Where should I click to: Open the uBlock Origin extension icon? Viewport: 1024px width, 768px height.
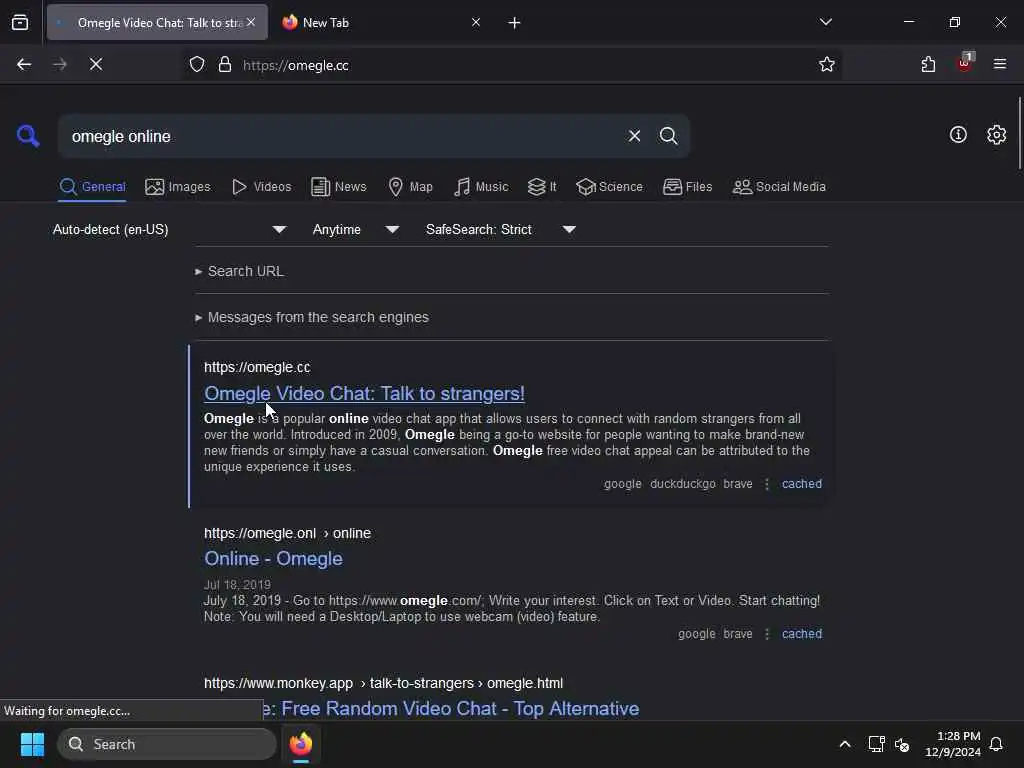click(x=965, y=63)
